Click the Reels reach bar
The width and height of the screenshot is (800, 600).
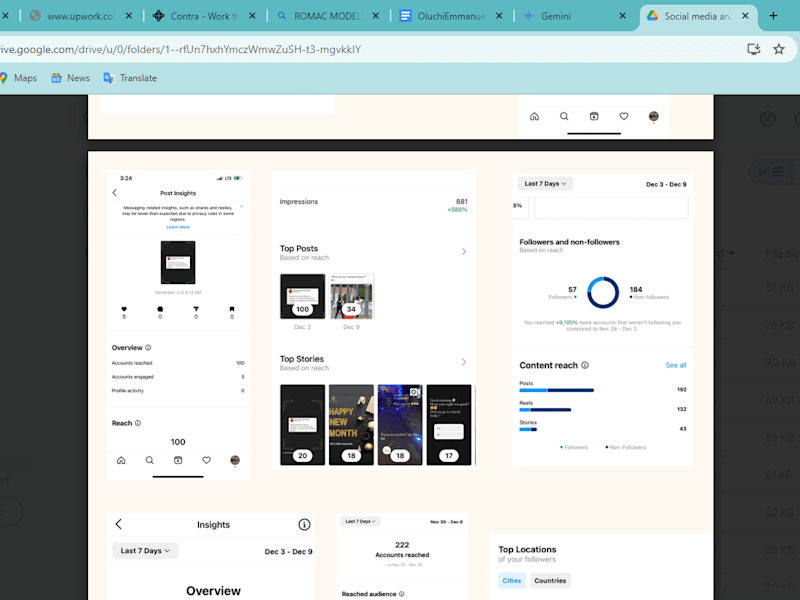click(x=545, y=410)
